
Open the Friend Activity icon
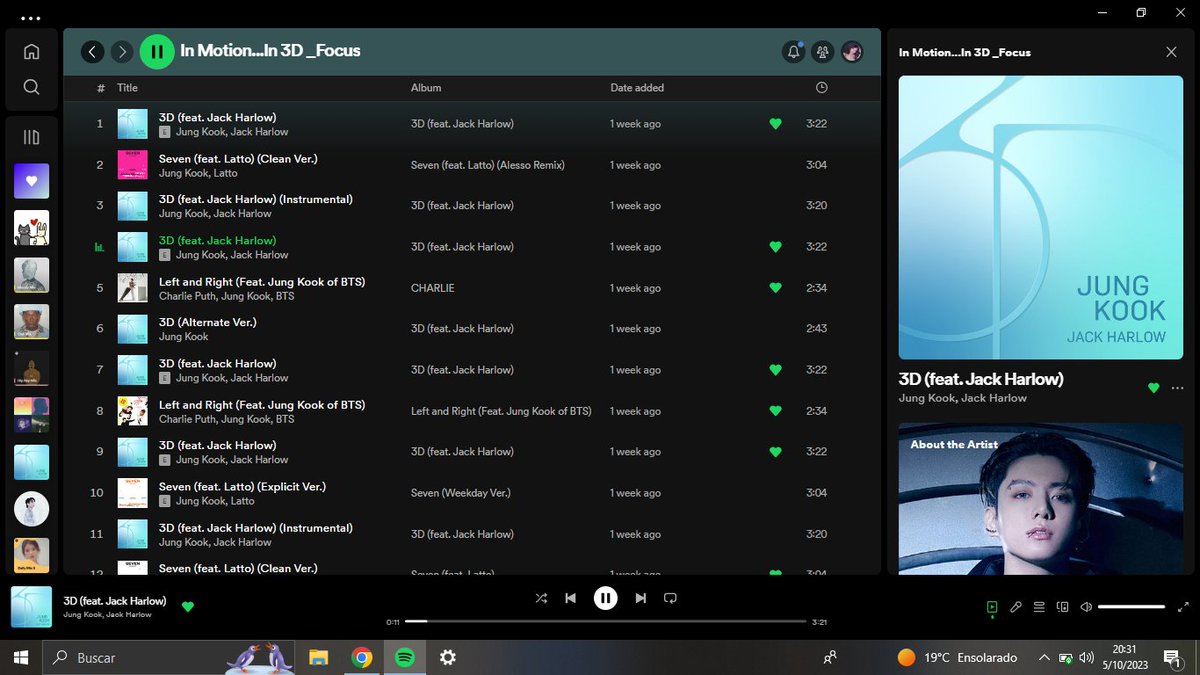pos(823,52)
